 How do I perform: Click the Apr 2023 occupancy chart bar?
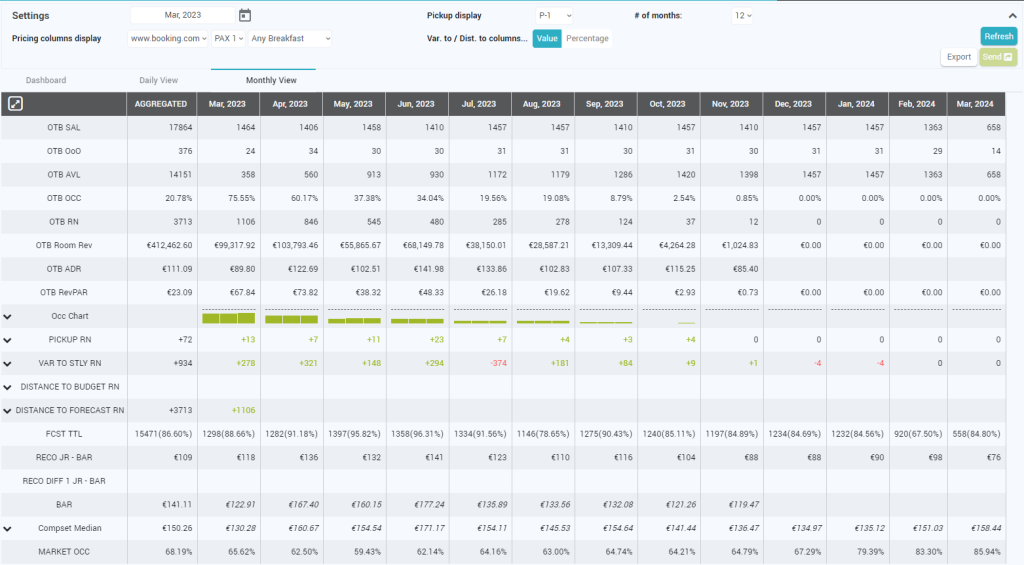291,319
